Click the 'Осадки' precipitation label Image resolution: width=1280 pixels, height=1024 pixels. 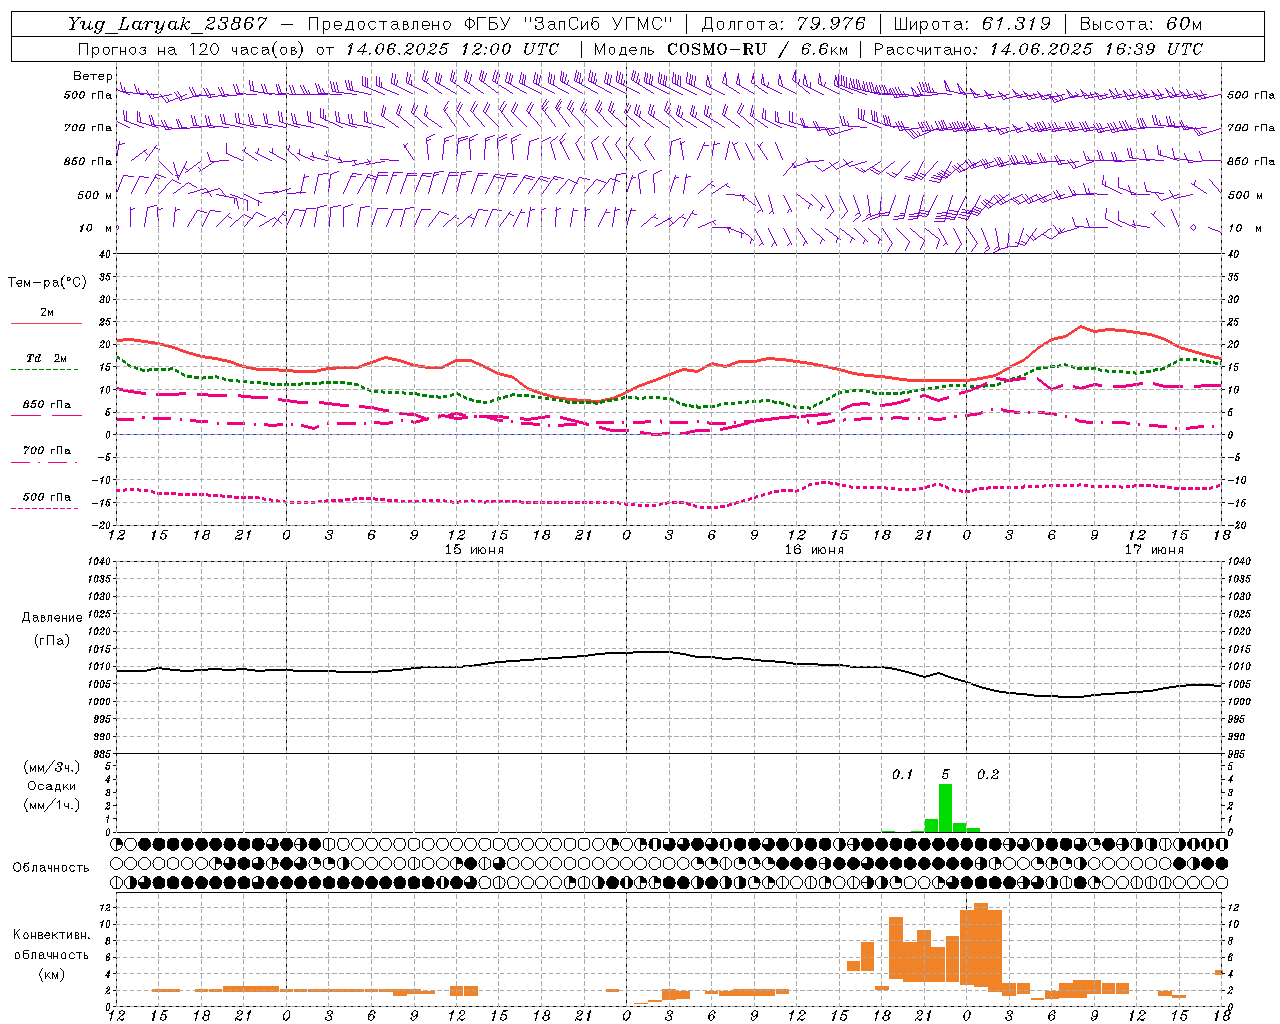[x=52, y=786]
